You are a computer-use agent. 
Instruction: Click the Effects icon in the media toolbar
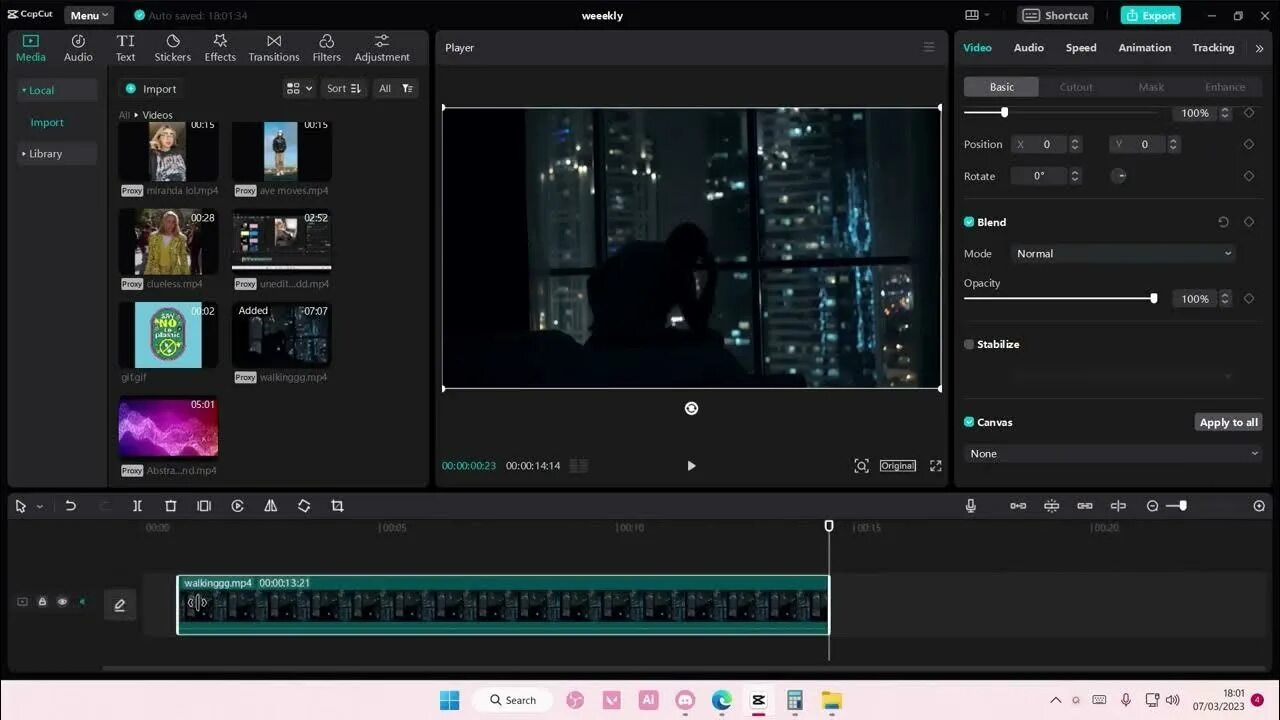coord(219,46)
